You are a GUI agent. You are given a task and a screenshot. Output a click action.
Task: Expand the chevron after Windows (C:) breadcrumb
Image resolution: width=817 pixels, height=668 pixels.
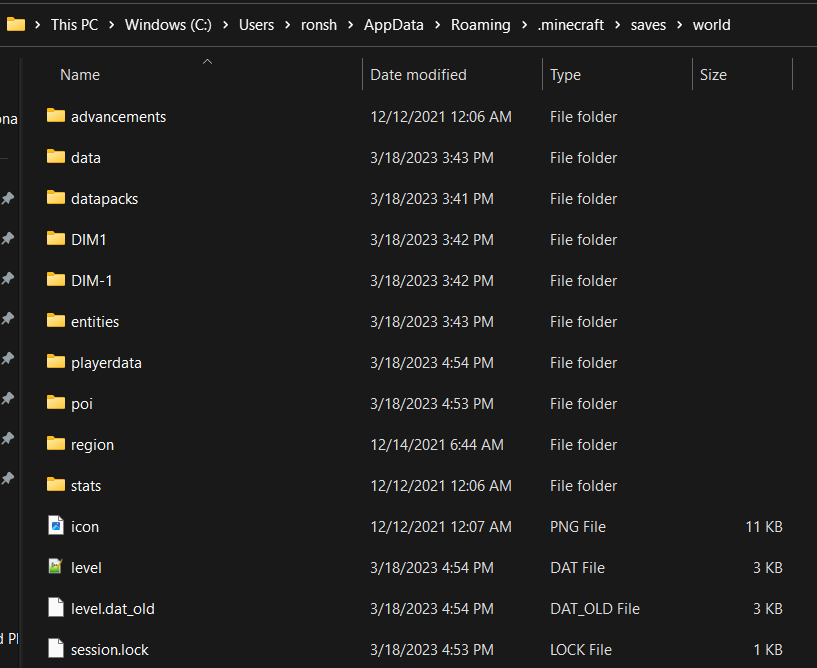click(x=225, y=25)
